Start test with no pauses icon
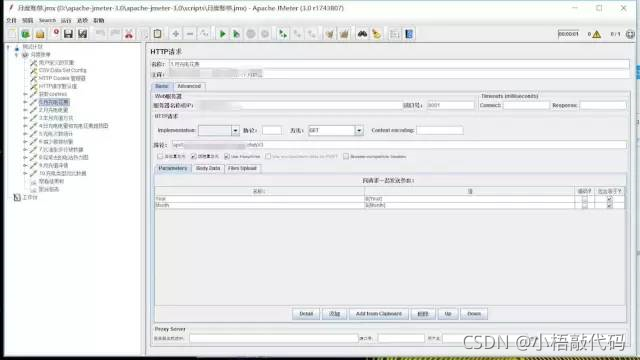This screenshot has height=360, width=640. (236, 34)
